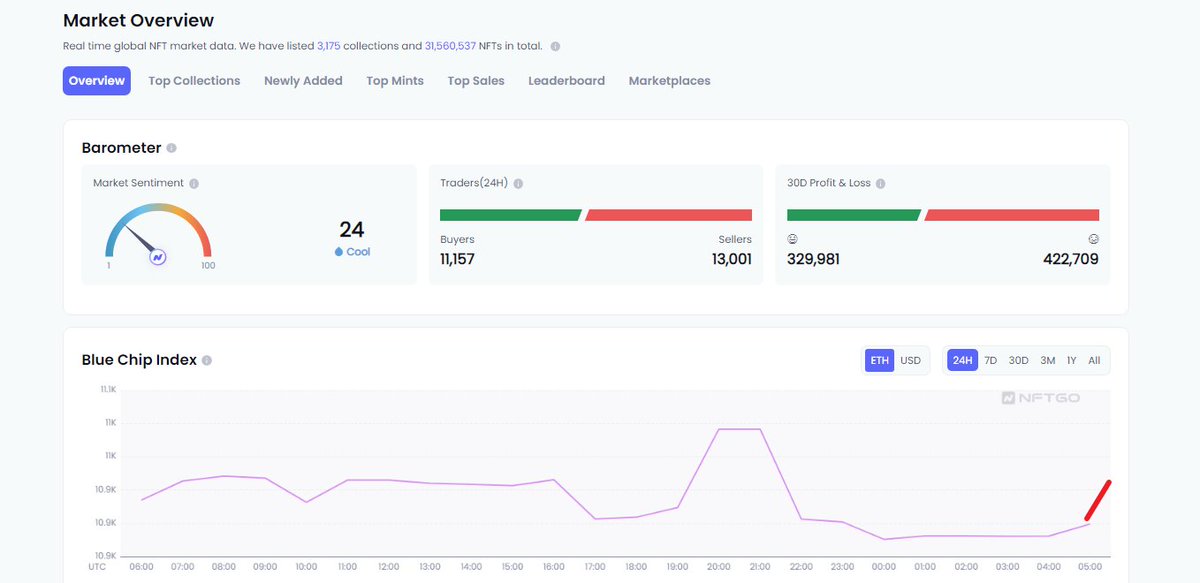
Task: Select the 1Y time range
Action: 1071,360
